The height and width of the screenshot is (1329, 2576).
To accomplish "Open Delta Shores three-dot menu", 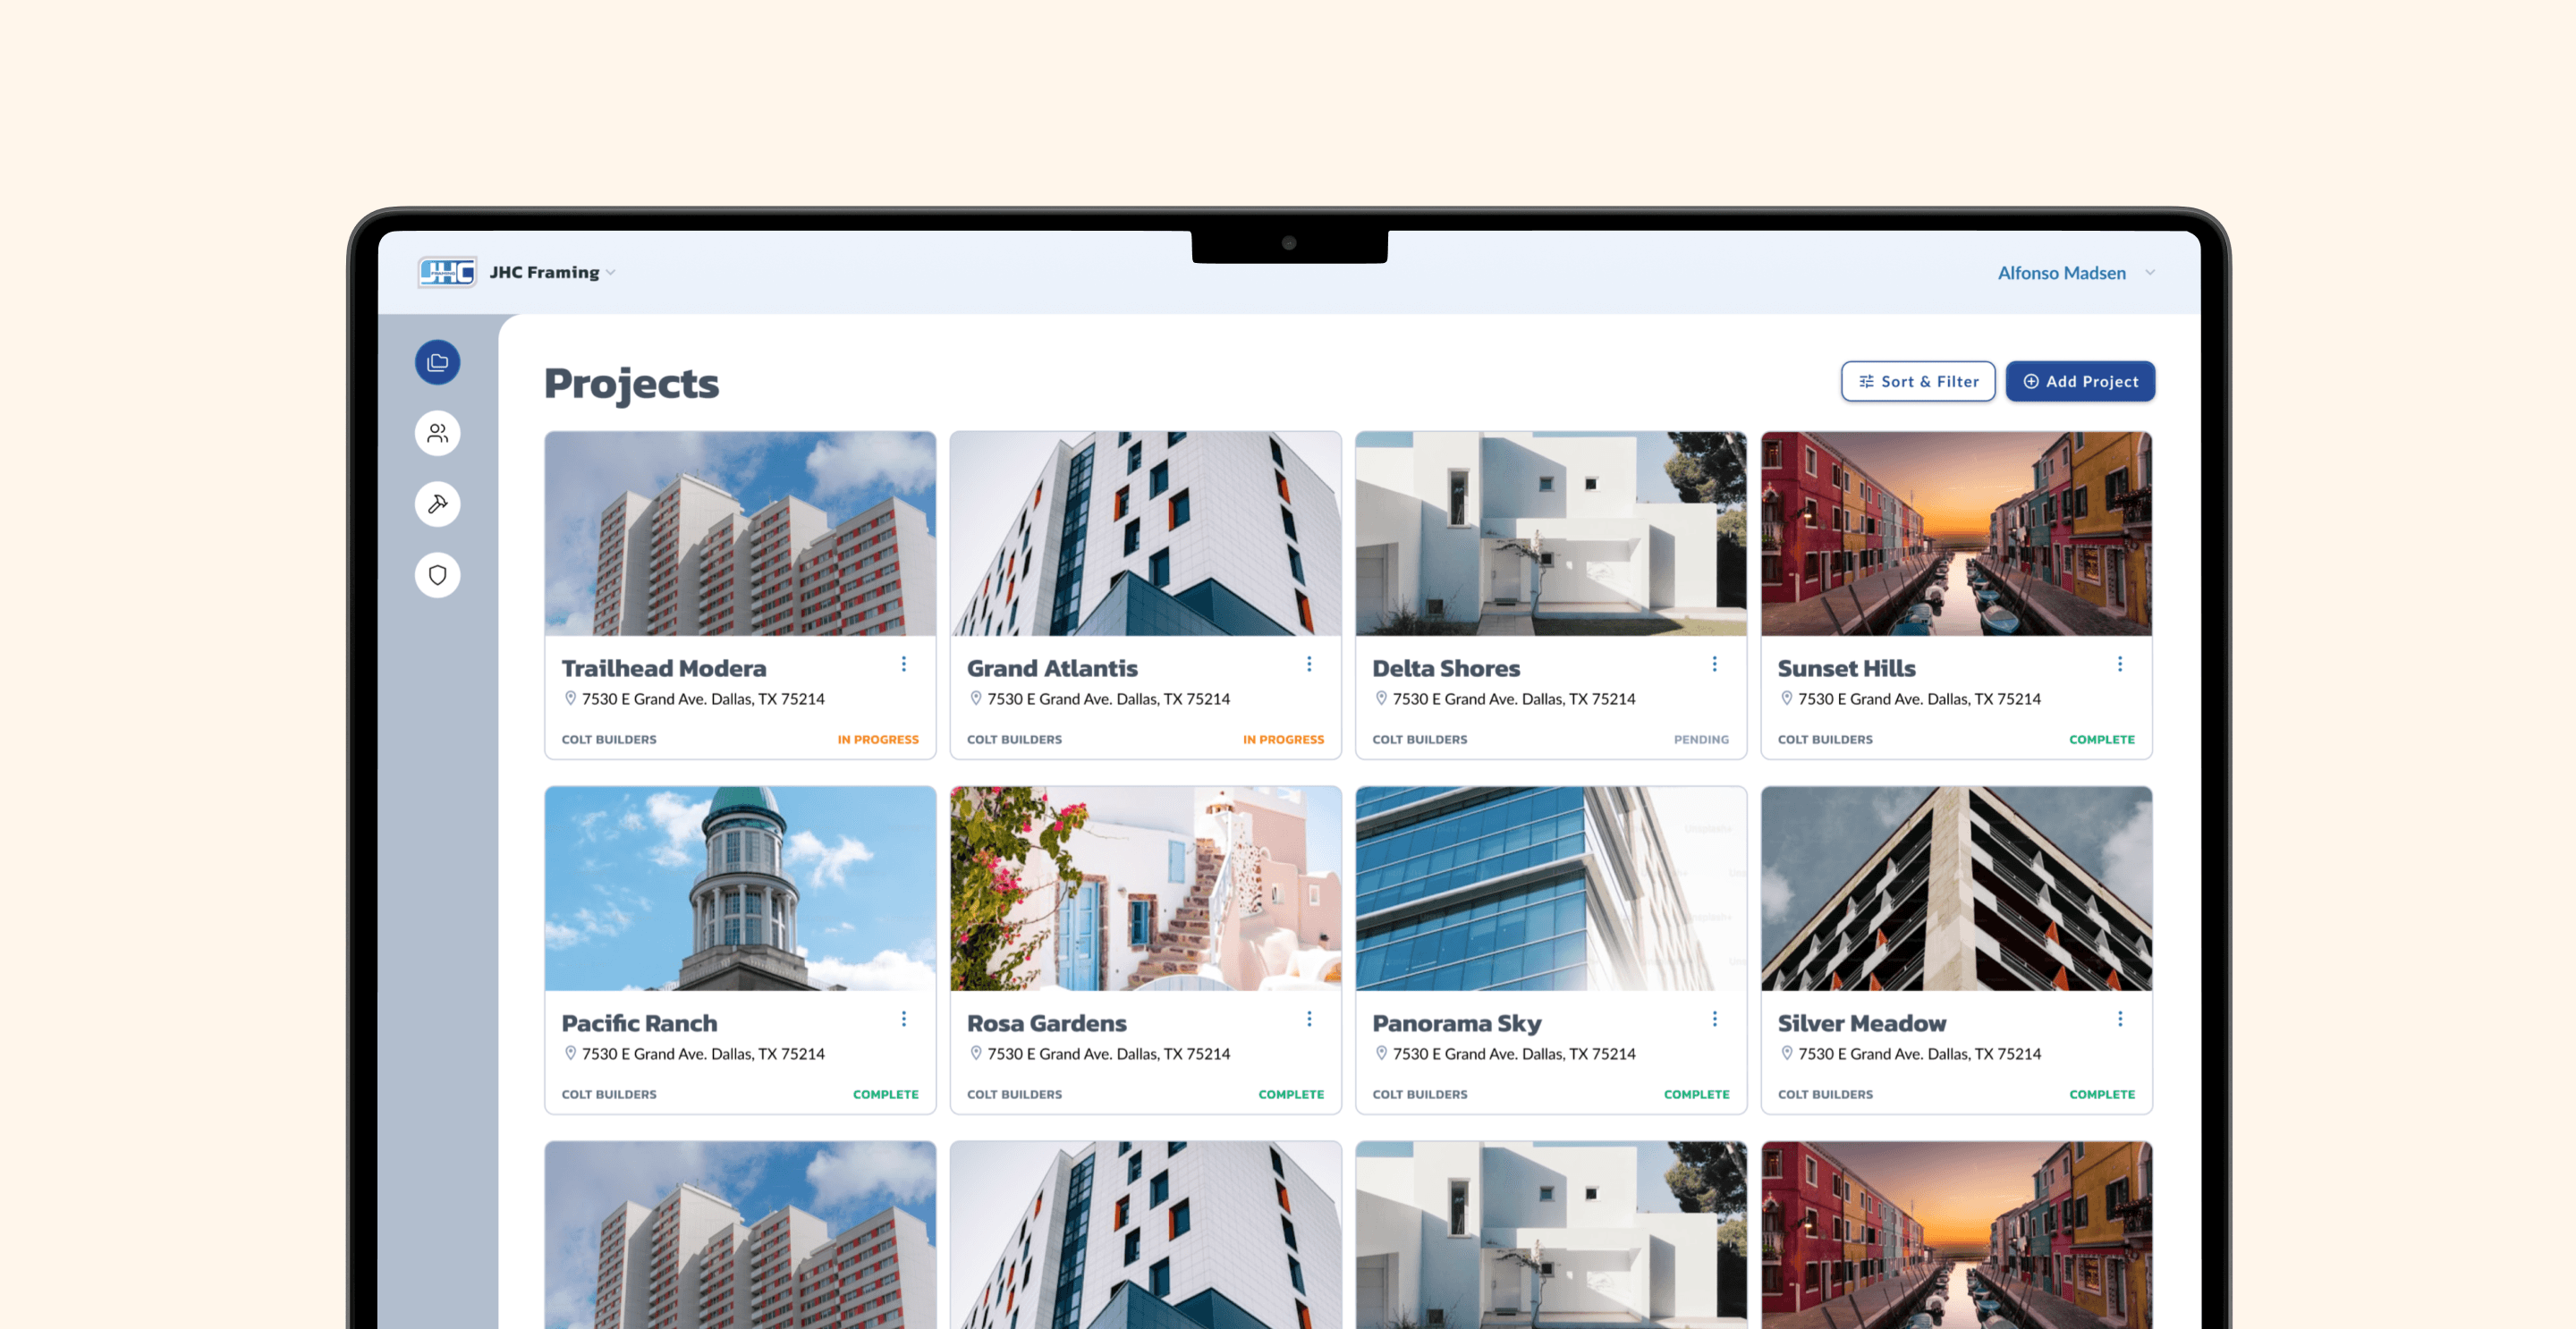I will coord(1714,664).
